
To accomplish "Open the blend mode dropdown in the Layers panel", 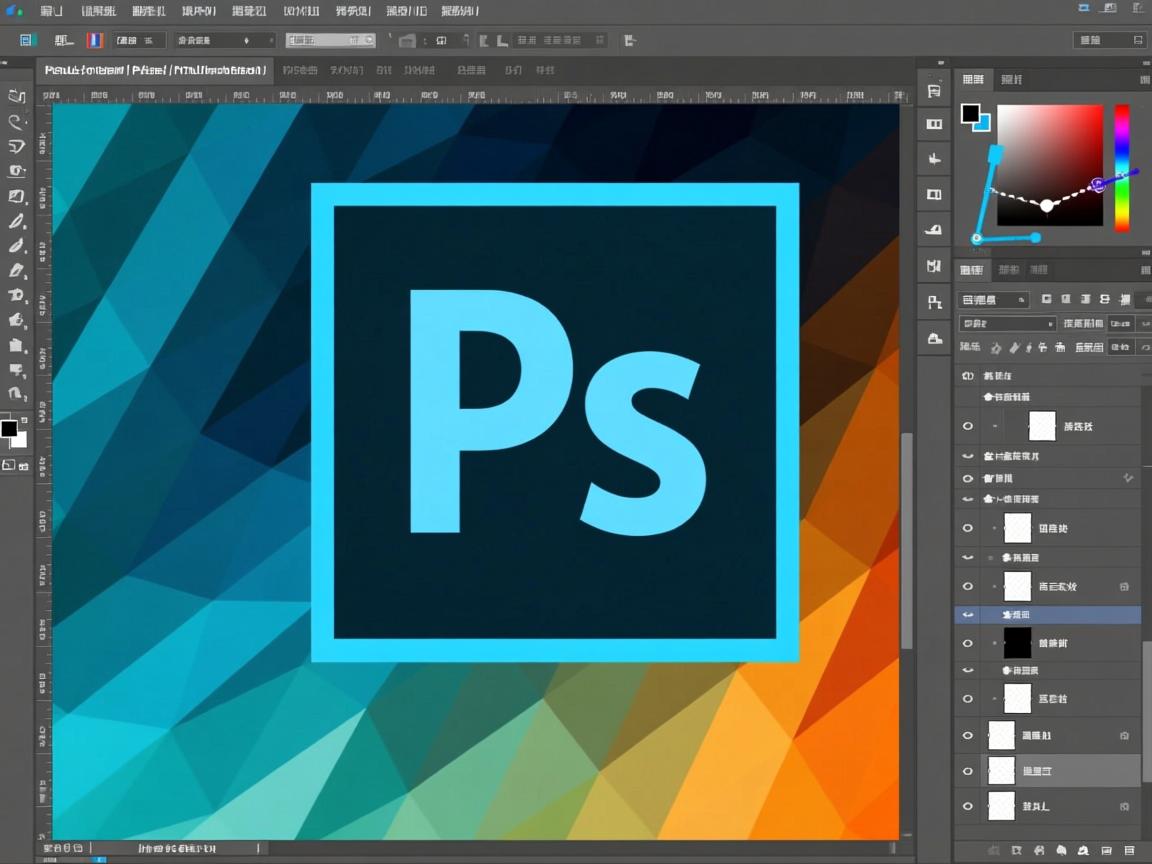I will coord(1007,323).
